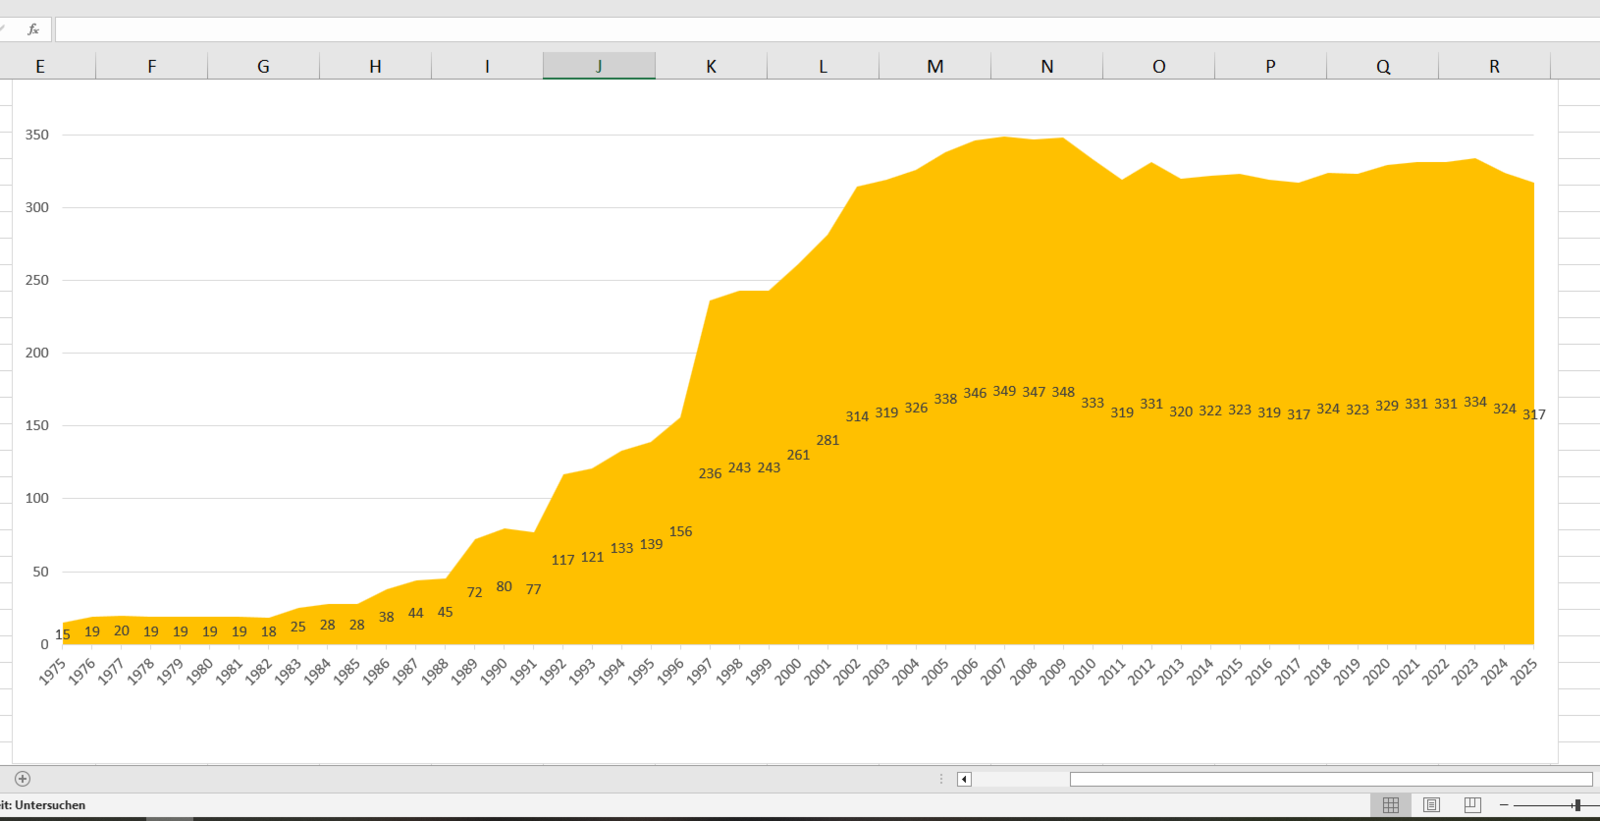Switch to Page Break Preview

[1472, 805]
